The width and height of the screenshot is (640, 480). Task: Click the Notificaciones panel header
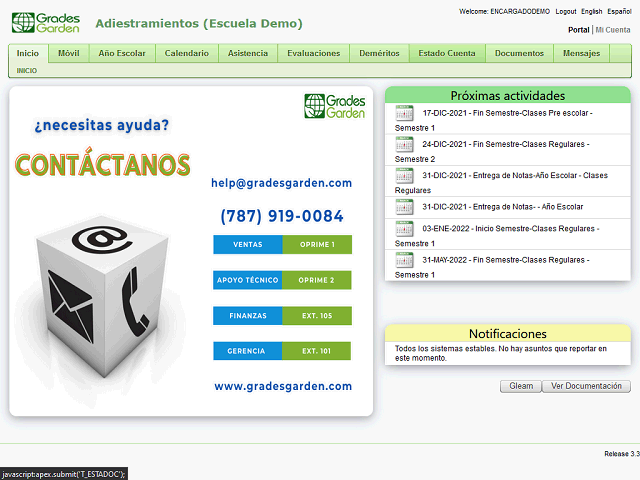[508, 333]
